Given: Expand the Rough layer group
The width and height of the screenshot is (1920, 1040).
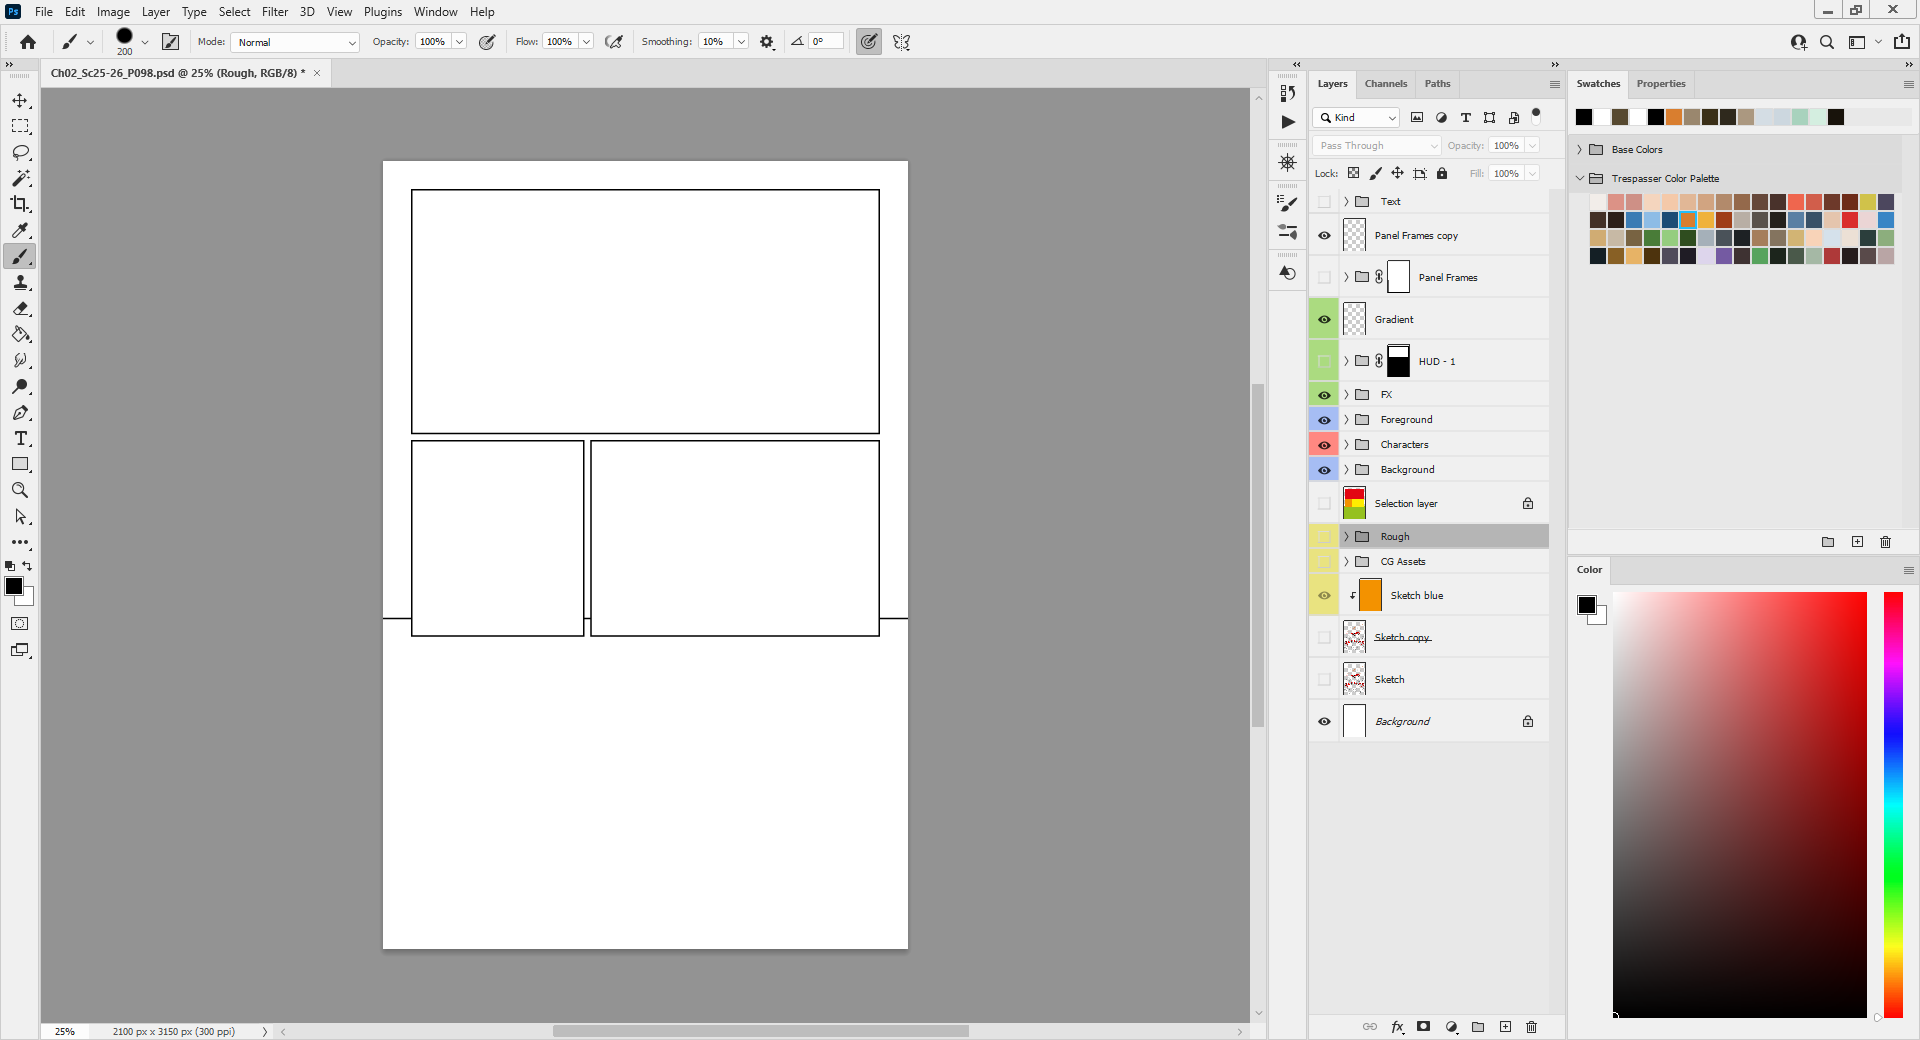Looking at the screenshot, I should [1346, 537].
